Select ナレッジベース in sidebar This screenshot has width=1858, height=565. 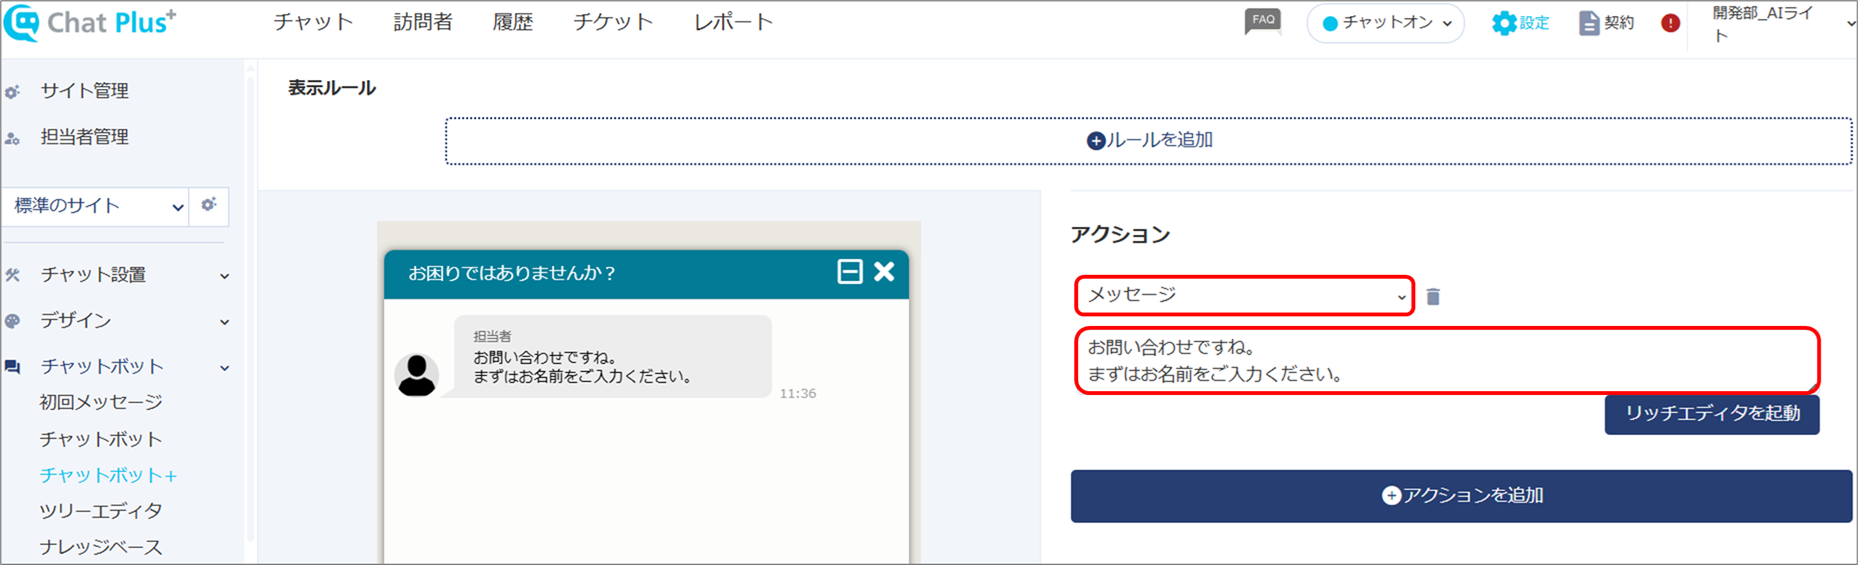(101, 547)
